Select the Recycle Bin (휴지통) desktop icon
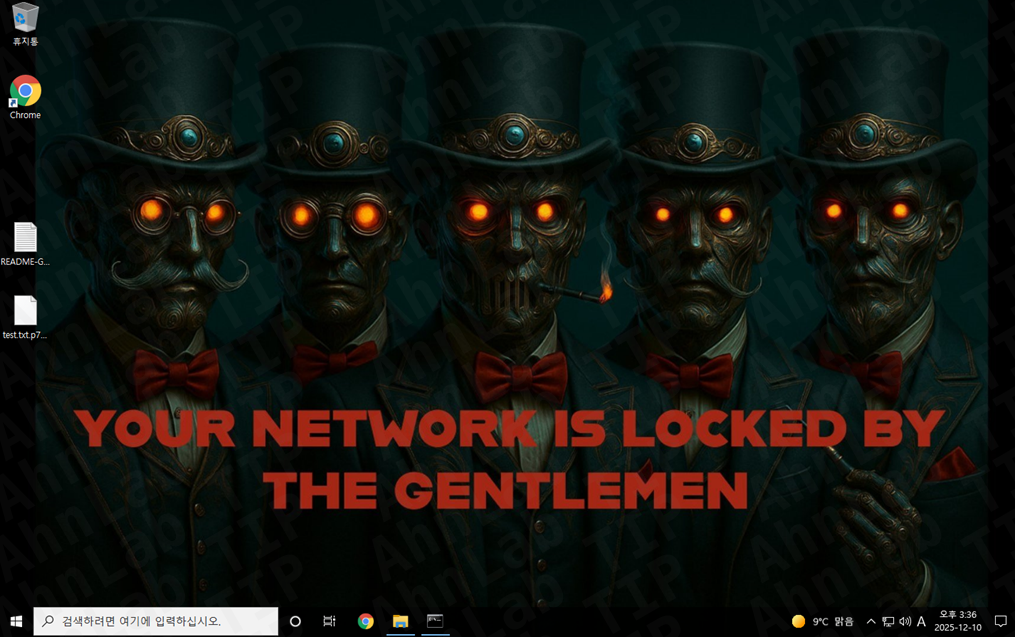The height and width of the screenshot is (637, 1015). point(25,20)
